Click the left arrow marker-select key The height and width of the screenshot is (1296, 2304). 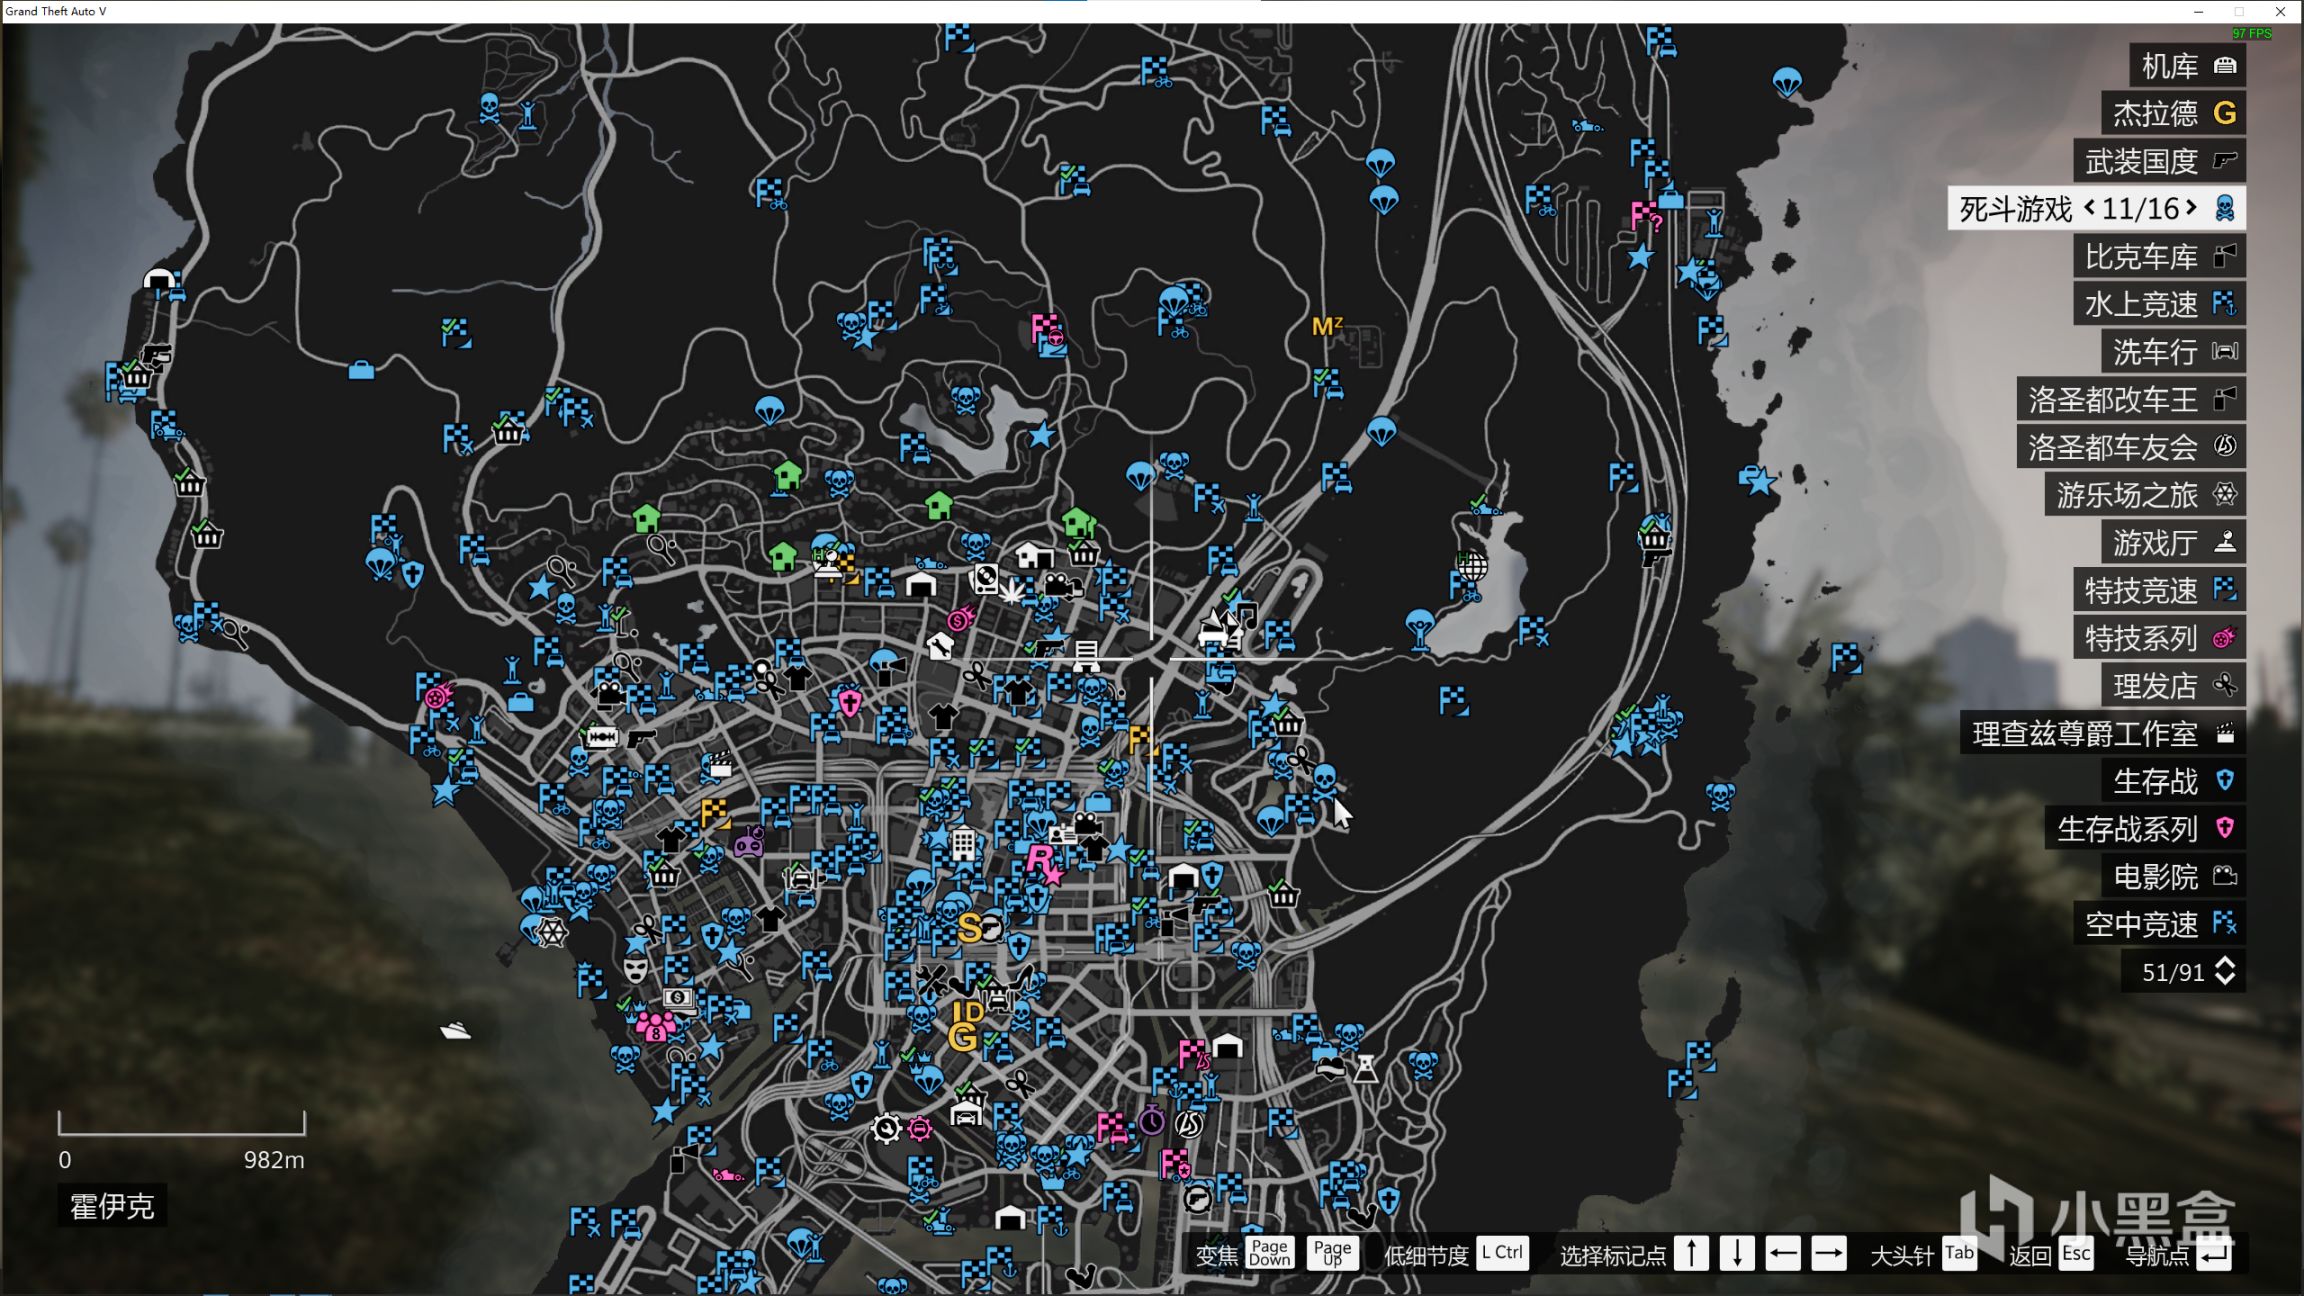1783,1253
